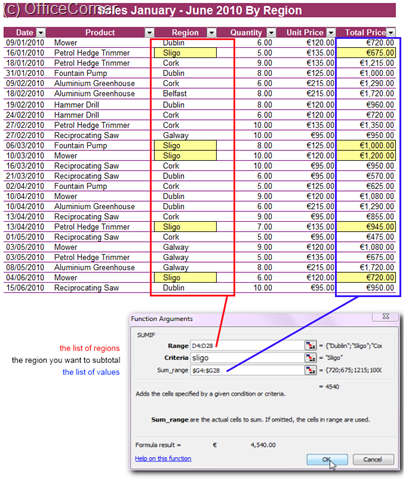
Task: Cancel the SUMIF function dialog
Action: 373,459
